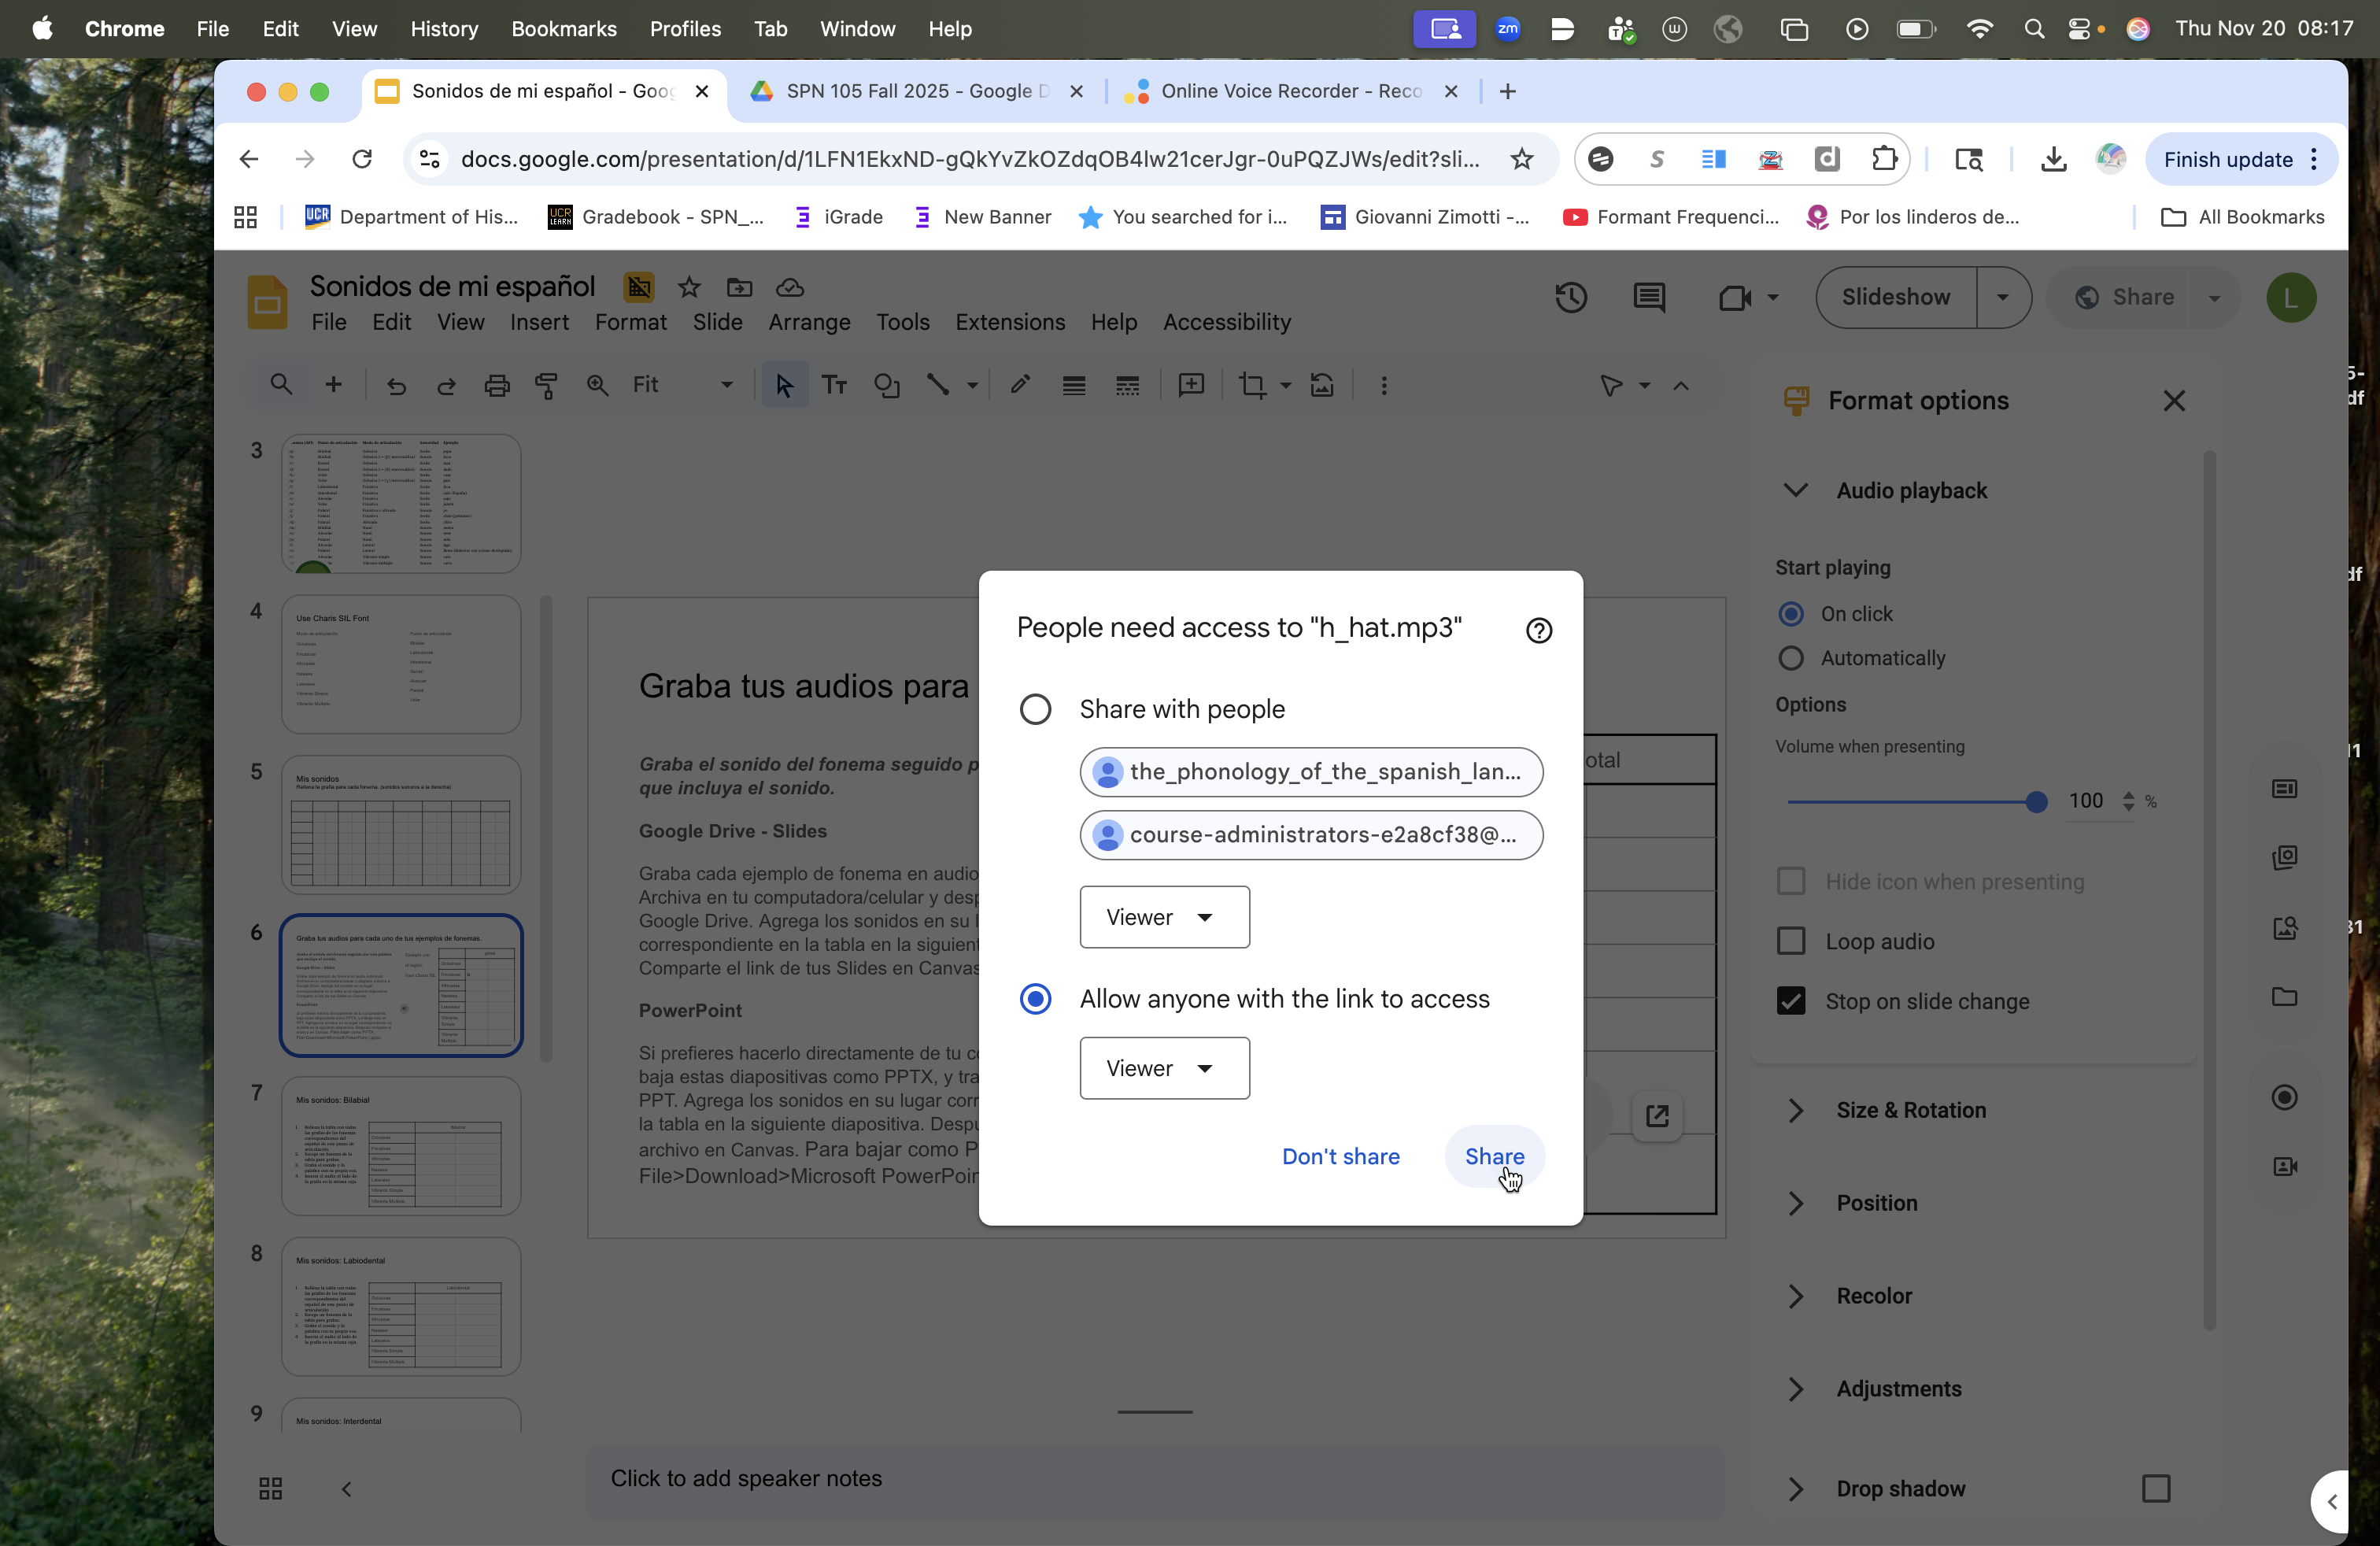Click the volume percentage stepper arrows

point(2128,801)
